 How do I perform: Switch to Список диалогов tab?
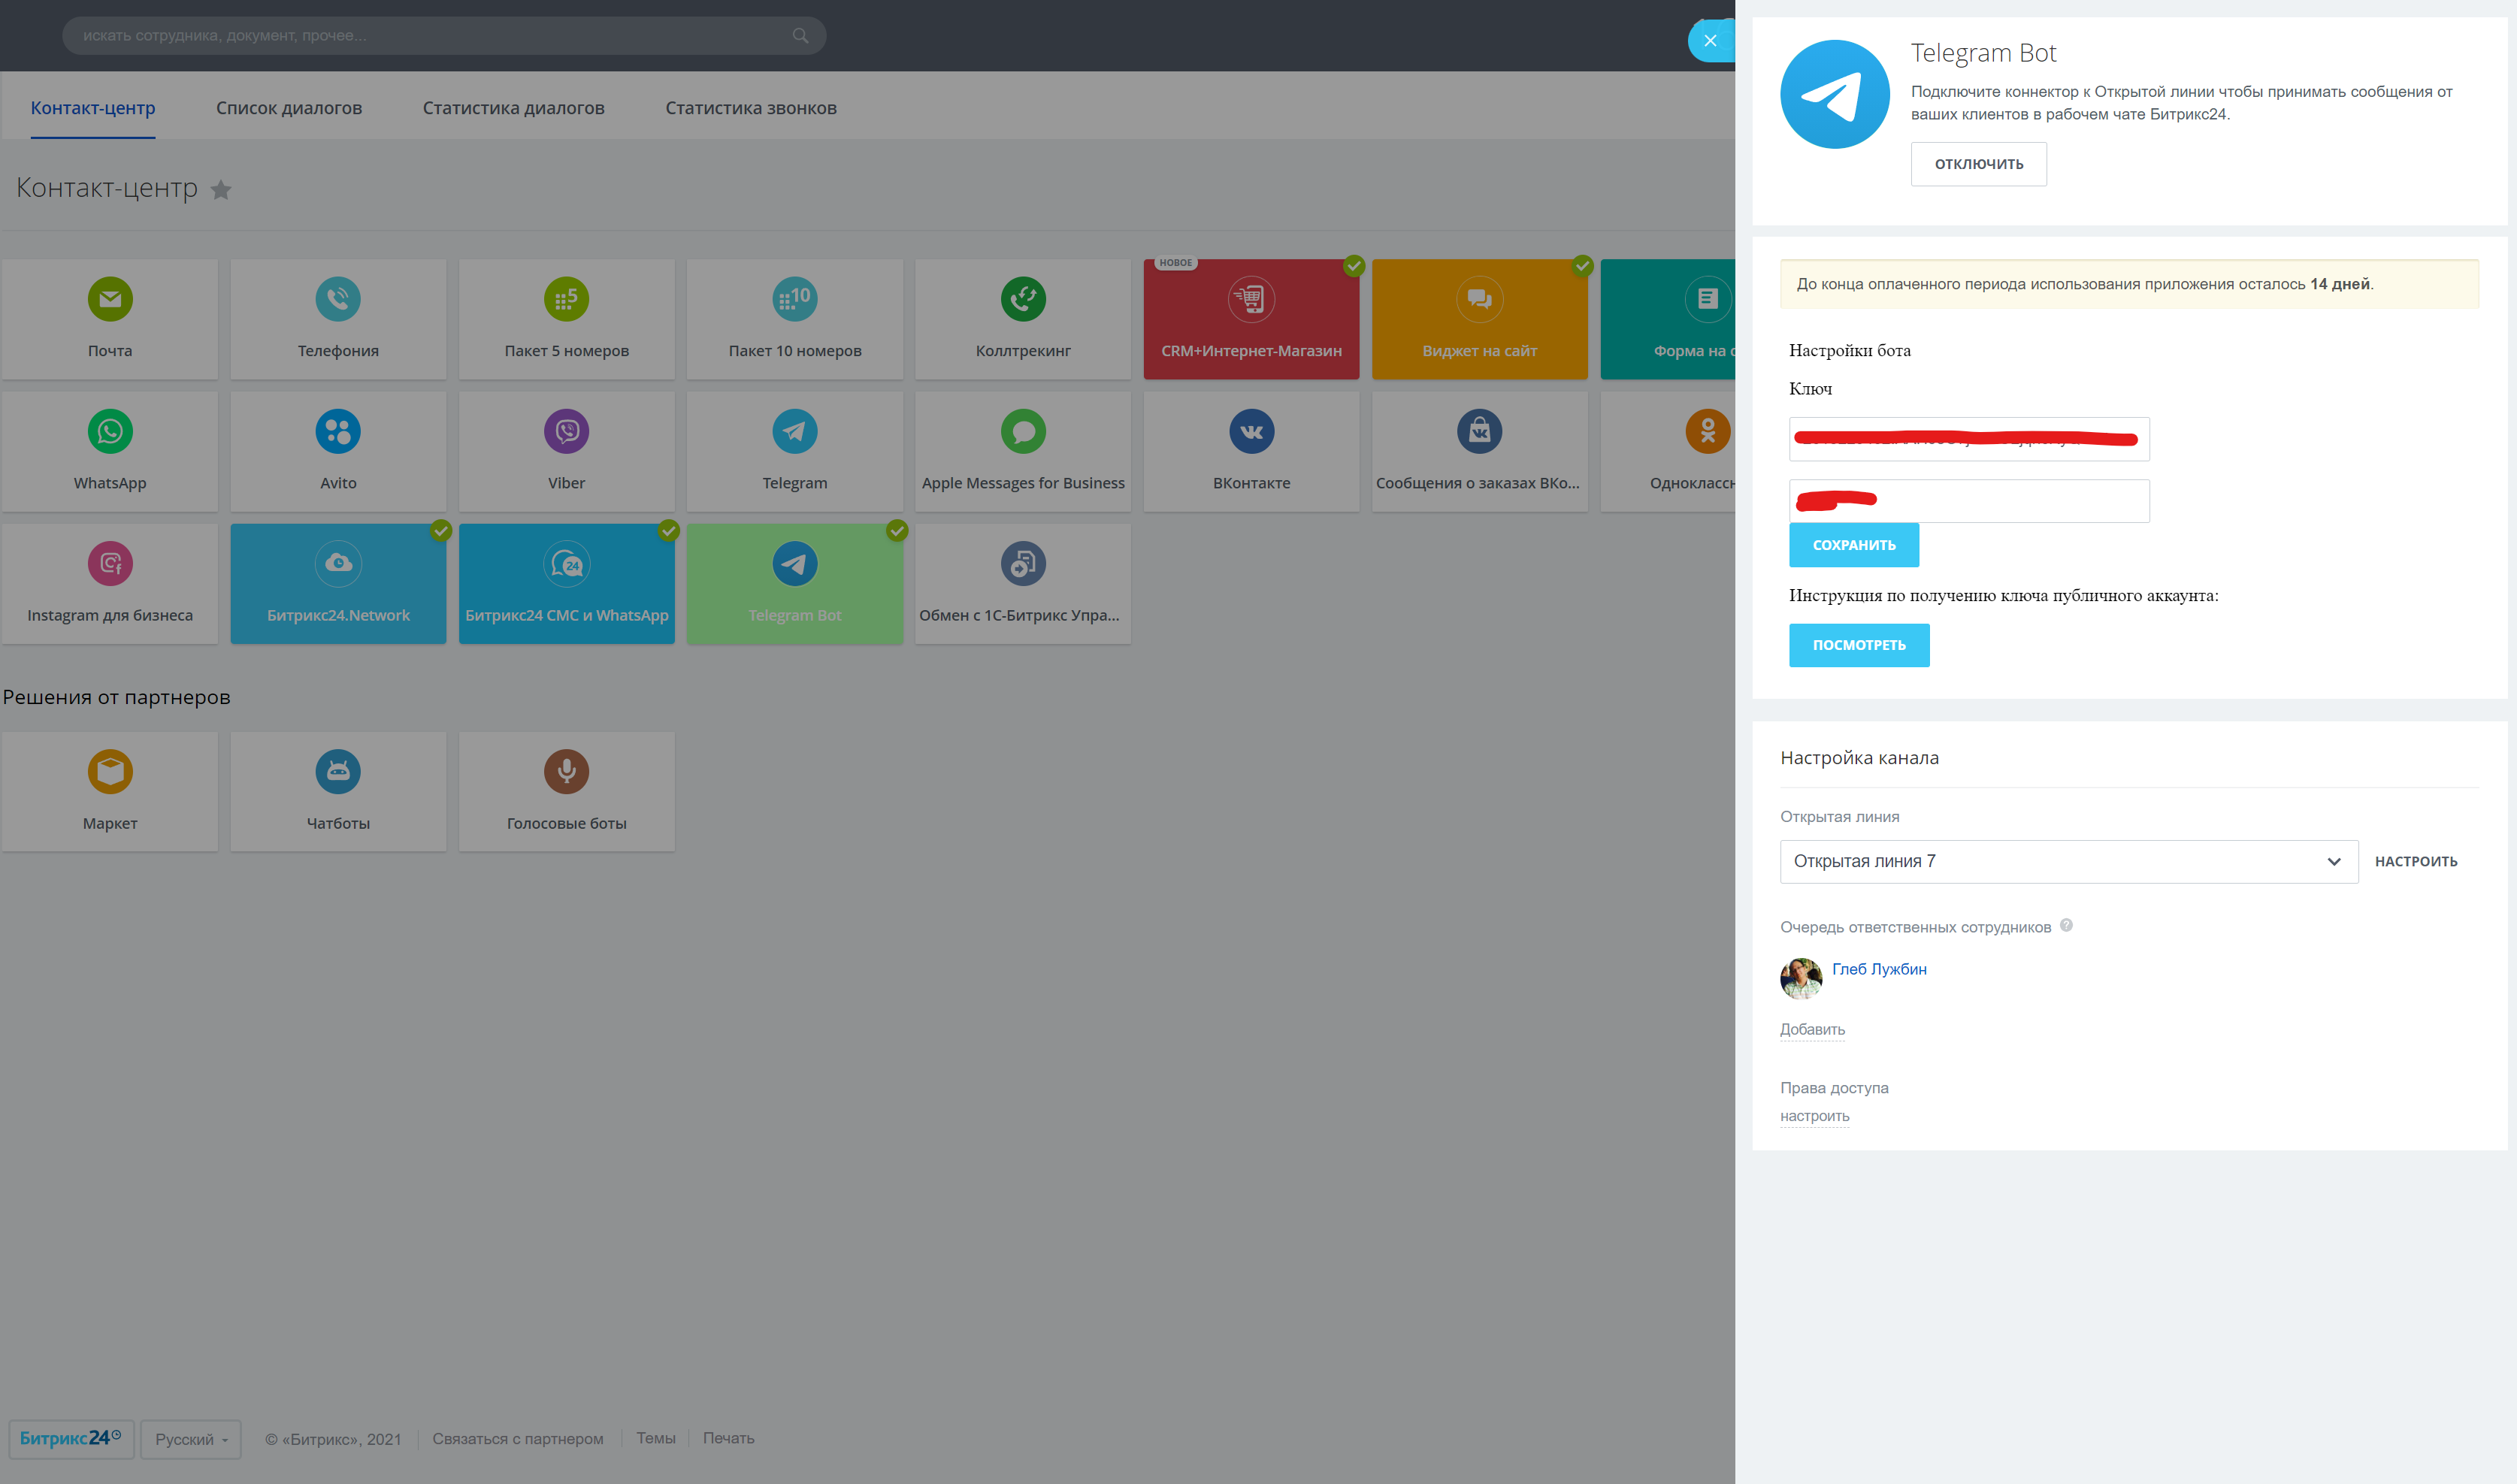289,108
